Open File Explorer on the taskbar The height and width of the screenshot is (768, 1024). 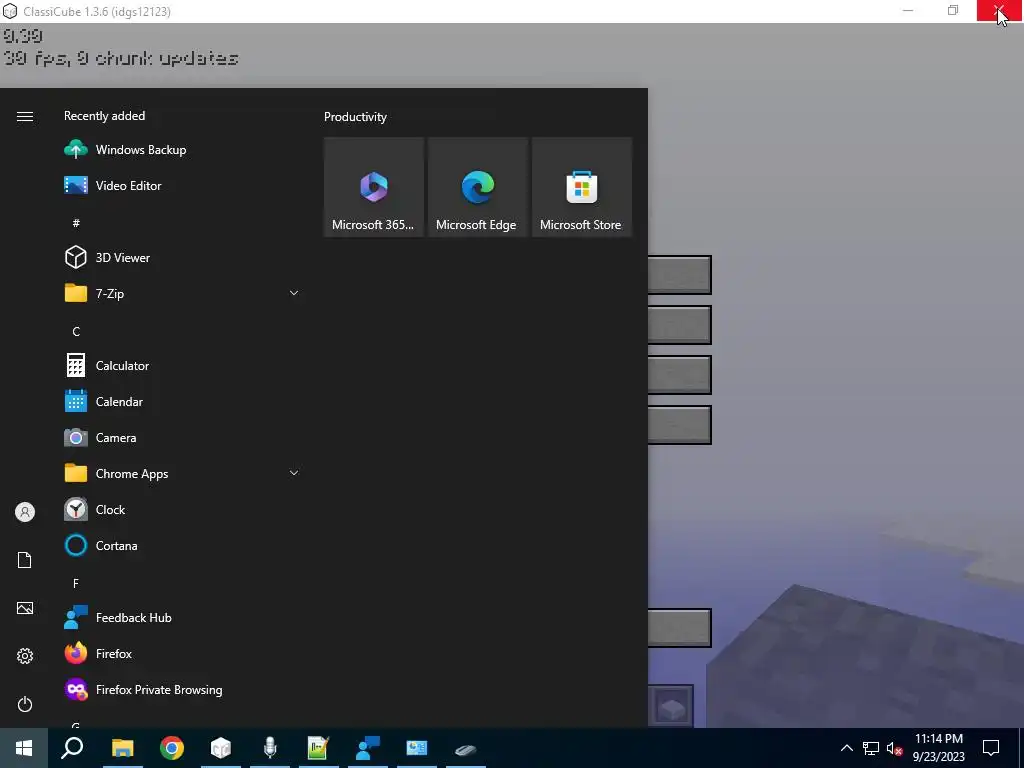pyautogui.click(x=122, y=748)
